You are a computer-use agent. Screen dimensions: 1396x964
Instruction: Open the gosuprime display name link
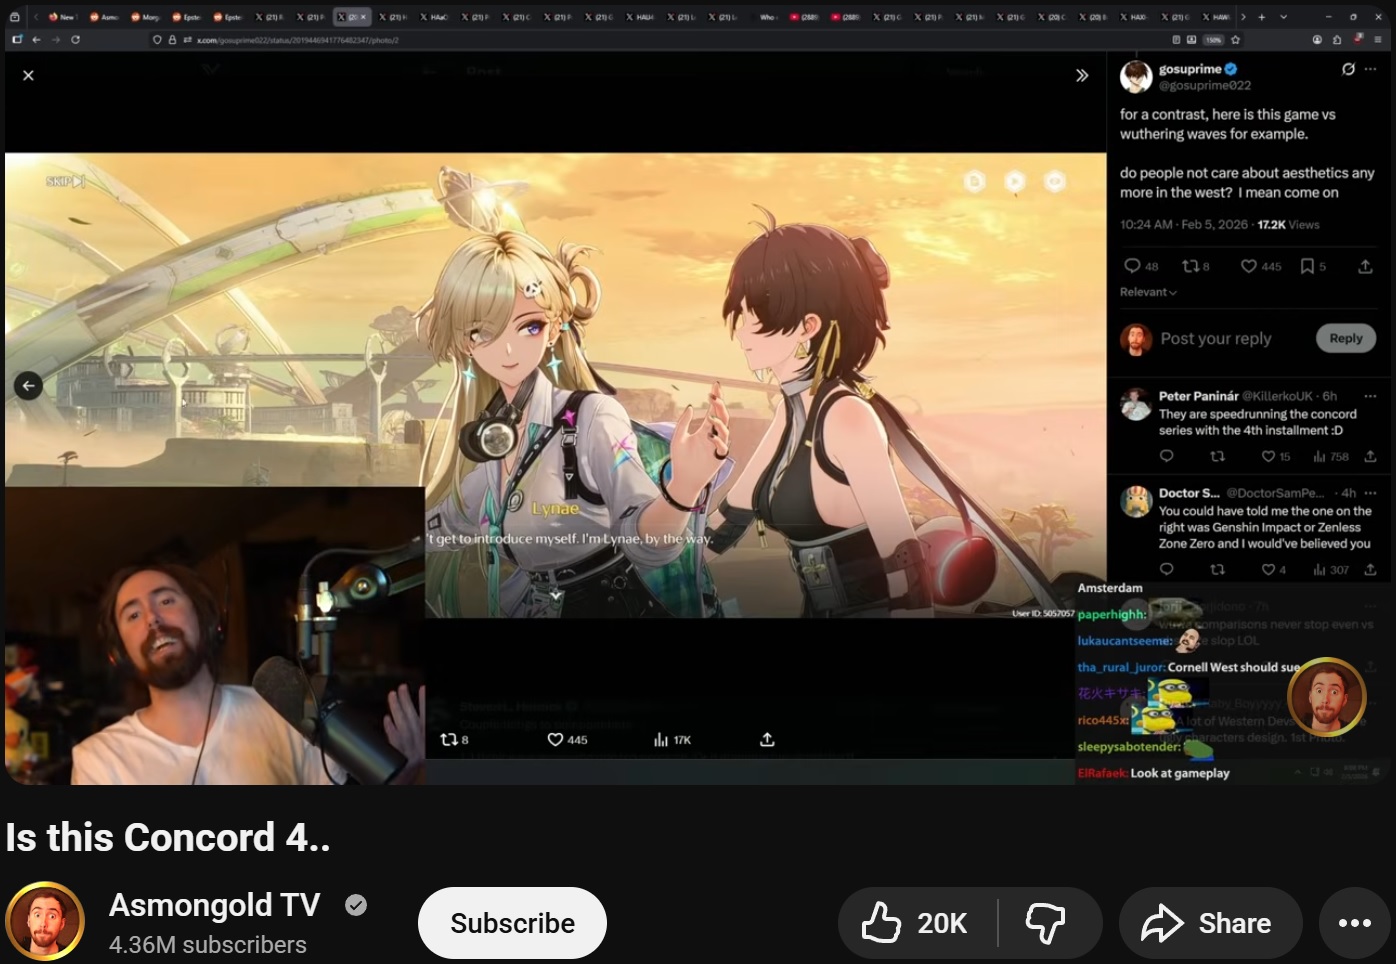[x=1190, y=69]
